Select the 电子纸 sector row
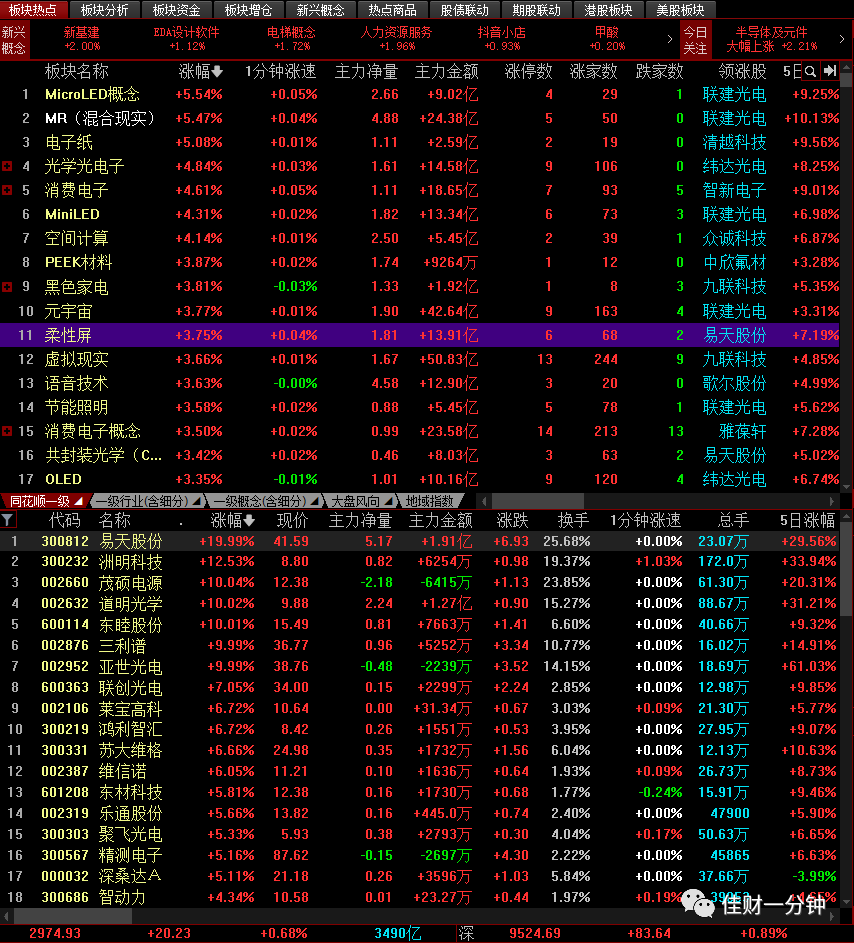Screen dimensions: 854x943 [420, 143]
